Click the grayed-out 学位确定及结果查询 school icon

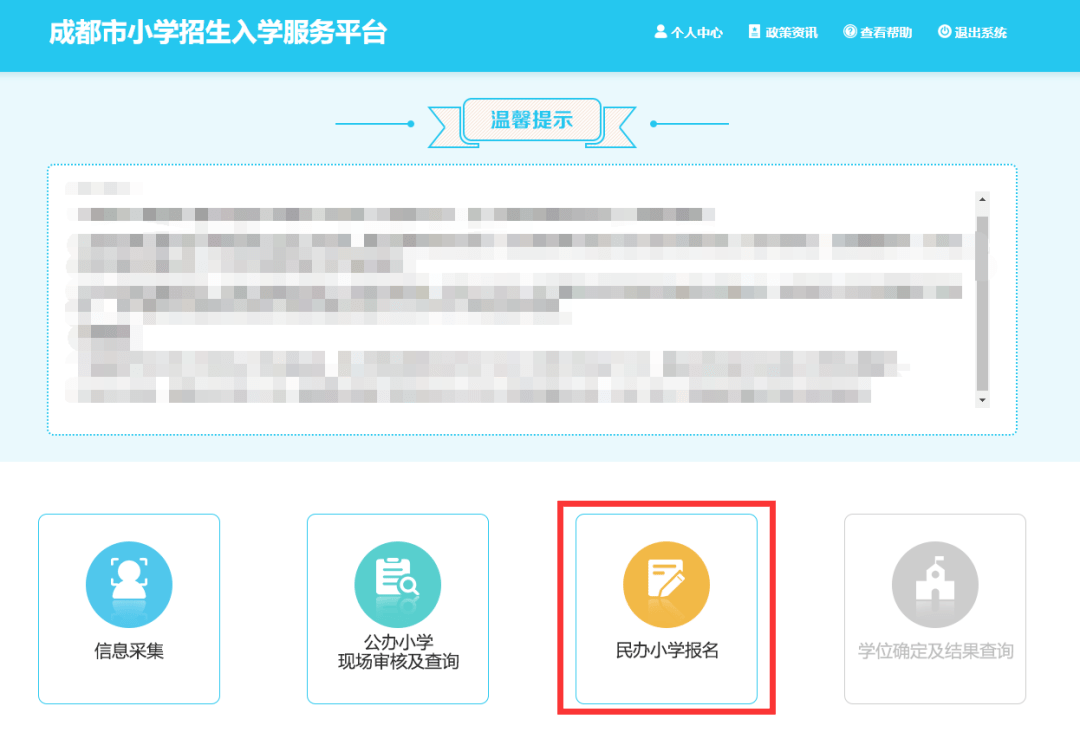coord(934,583)
